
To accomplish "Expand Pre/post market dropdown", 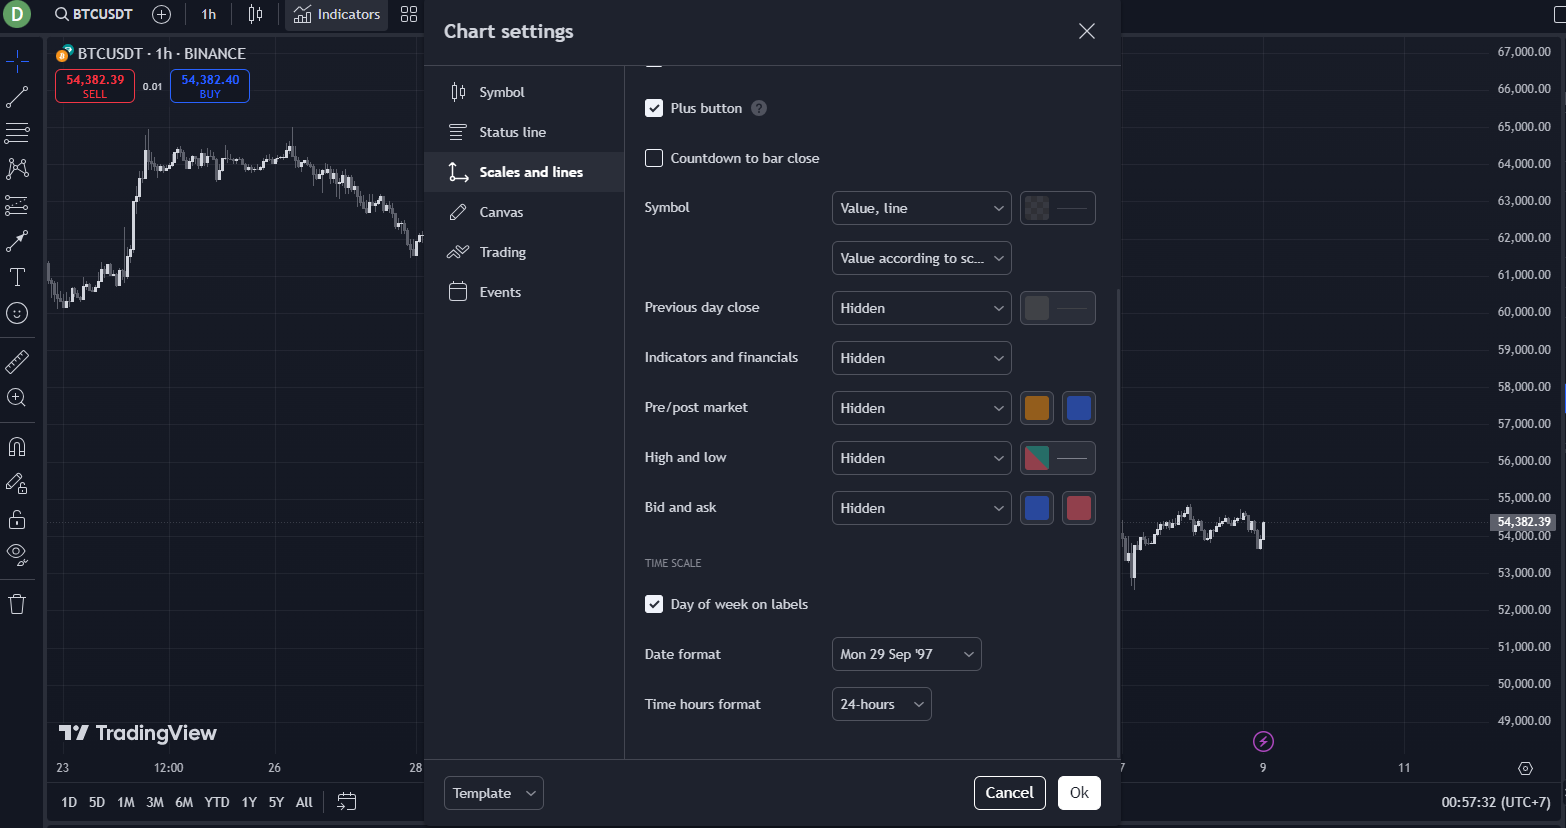I will click(x=921, y=408).
